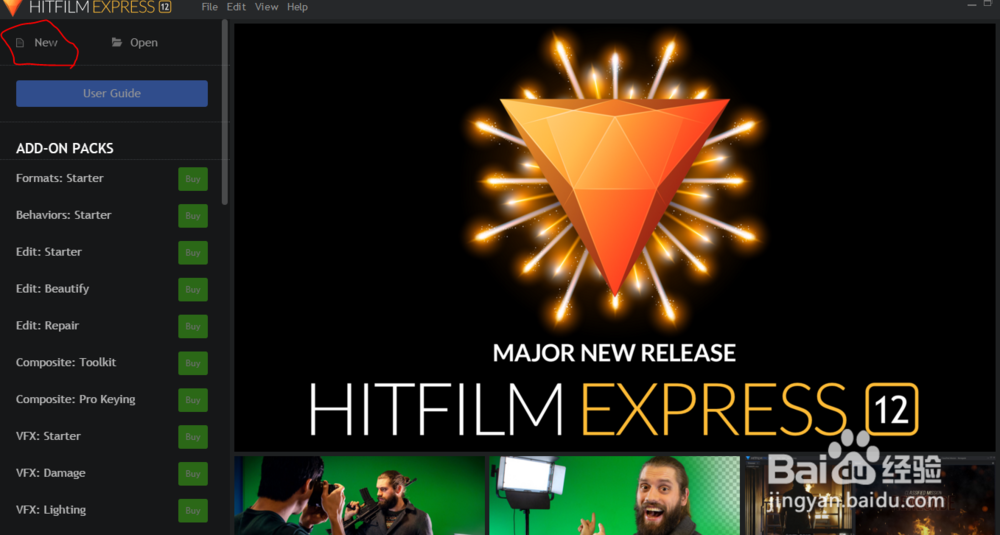This screenshot has width=1000, height=535.
Task: Select the VFX: Damage text
Action: (x=50, y=473)
